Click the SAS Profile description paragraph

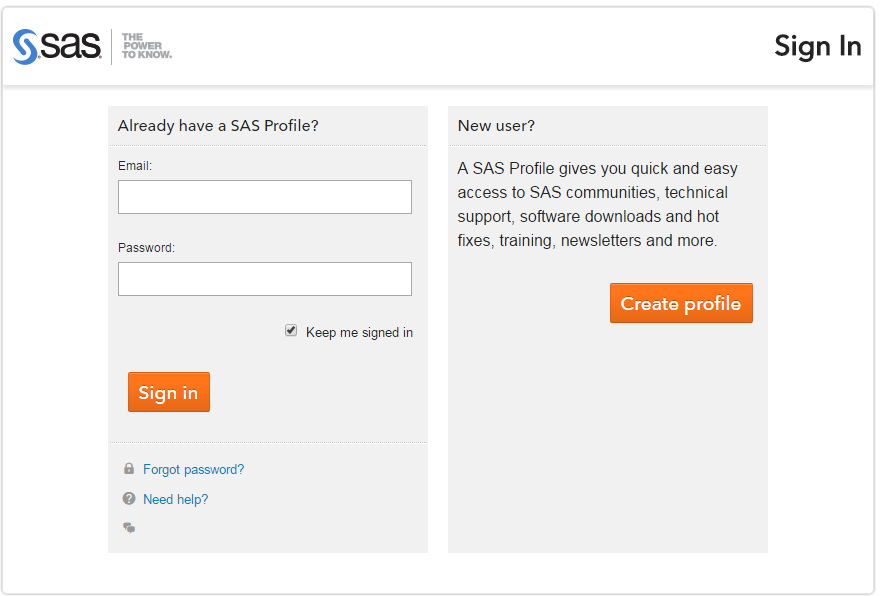pos(597,205)
